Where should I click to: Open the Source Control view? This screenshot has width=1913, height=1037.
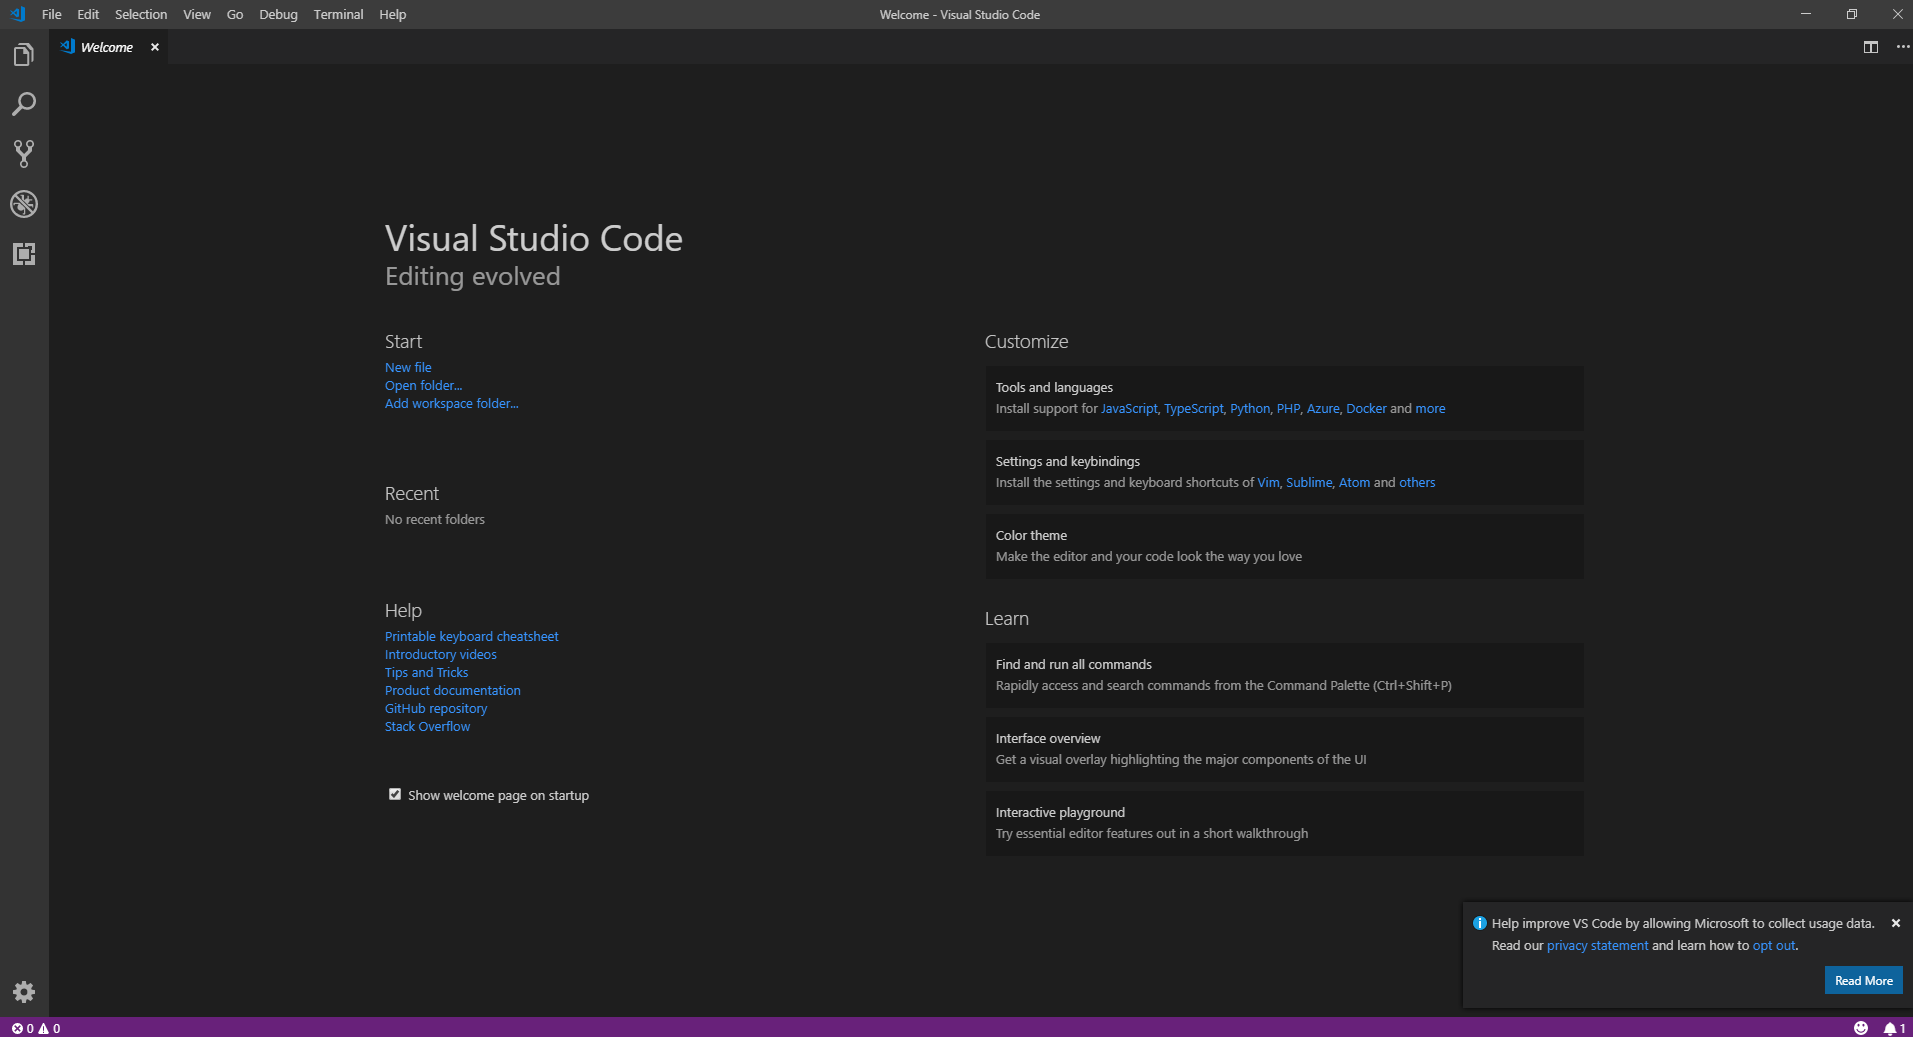point(24,154)
